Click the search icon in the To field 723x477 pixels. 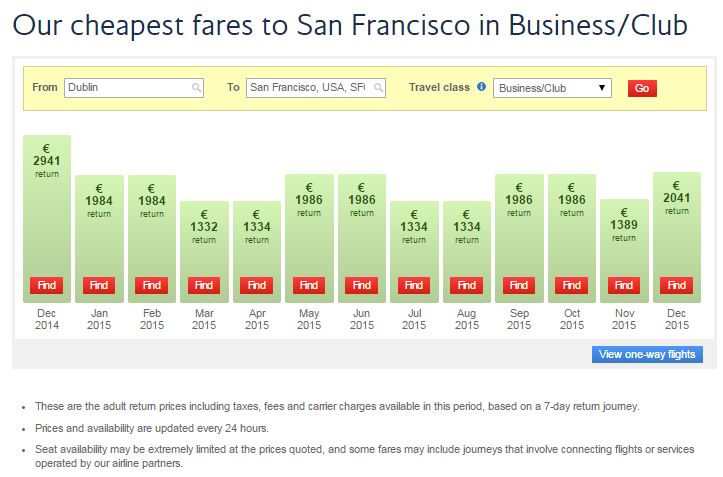coord(379,88)
